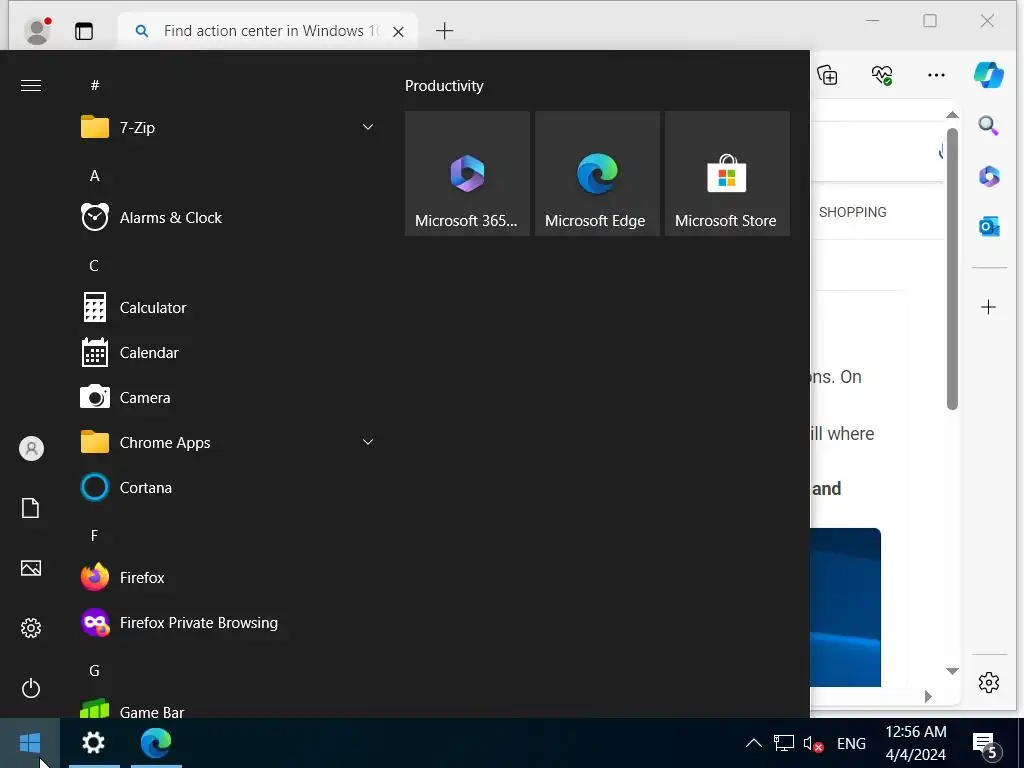This screenshot has width=1024, height=768.
Task: Switch to Edge on the taskbar
Action: click(x=156, y=743)
